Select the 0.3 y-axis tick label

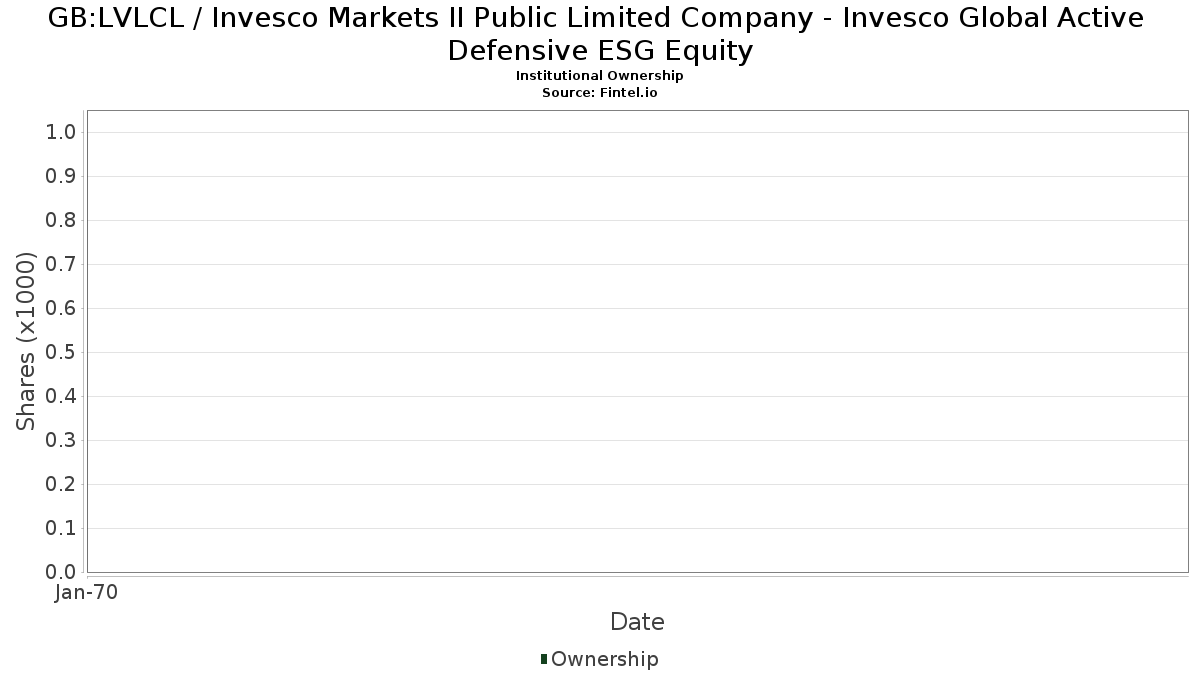click(x=61, y=441)
